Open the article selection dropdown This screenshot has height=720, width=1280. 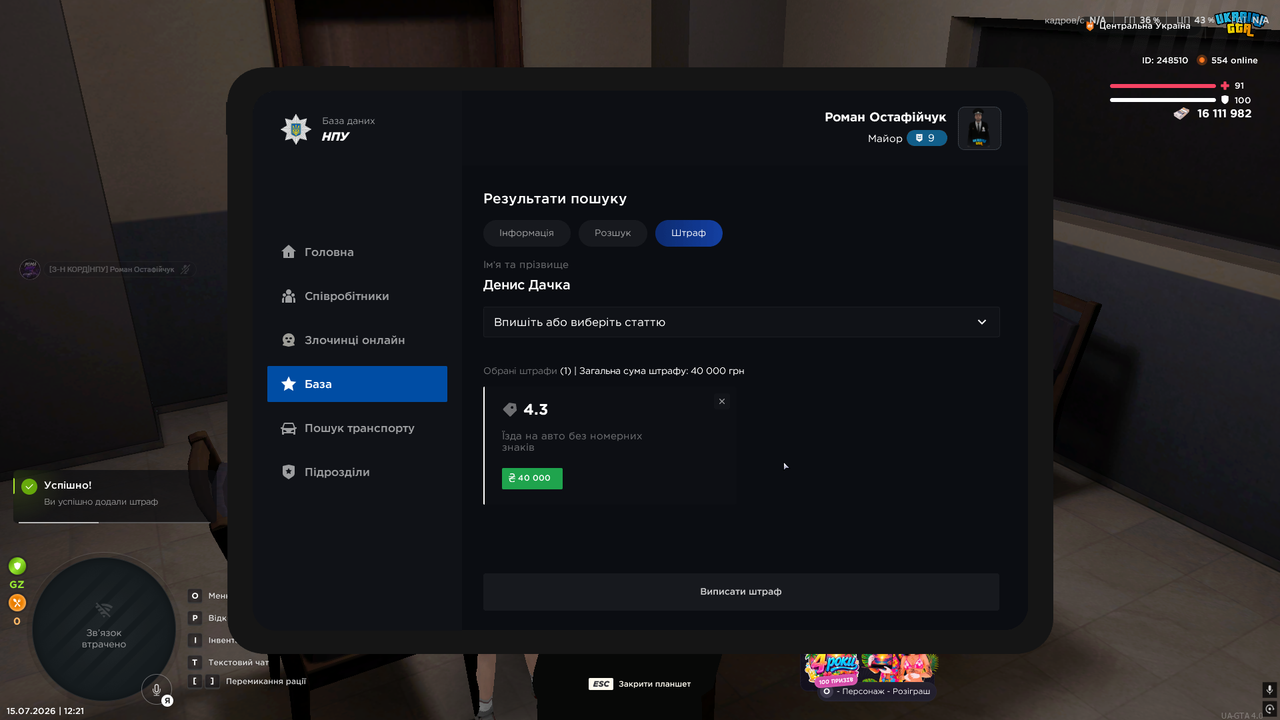coord(741,322)
